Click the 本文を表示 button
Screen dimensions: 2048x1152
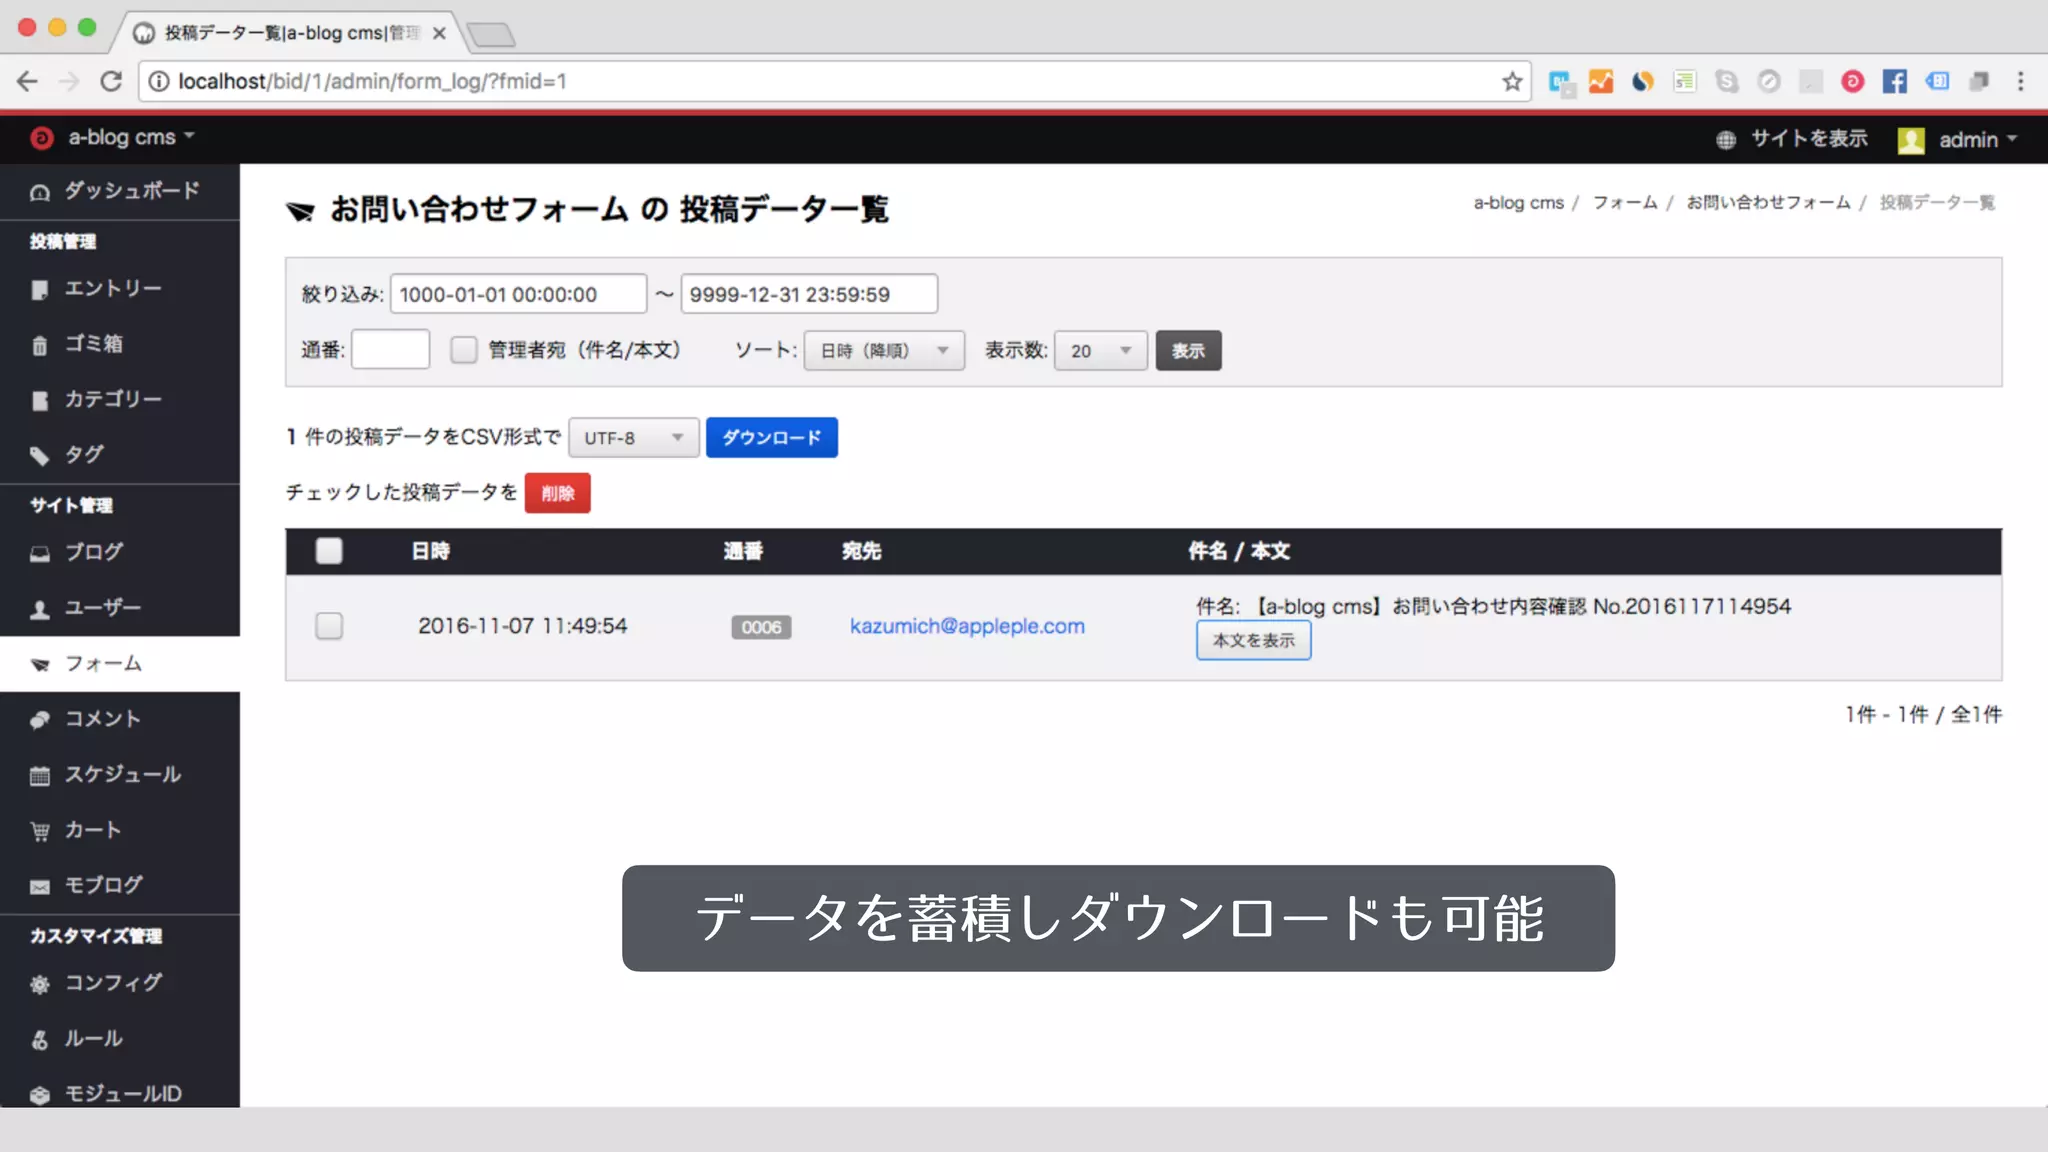click(1254, 641)
